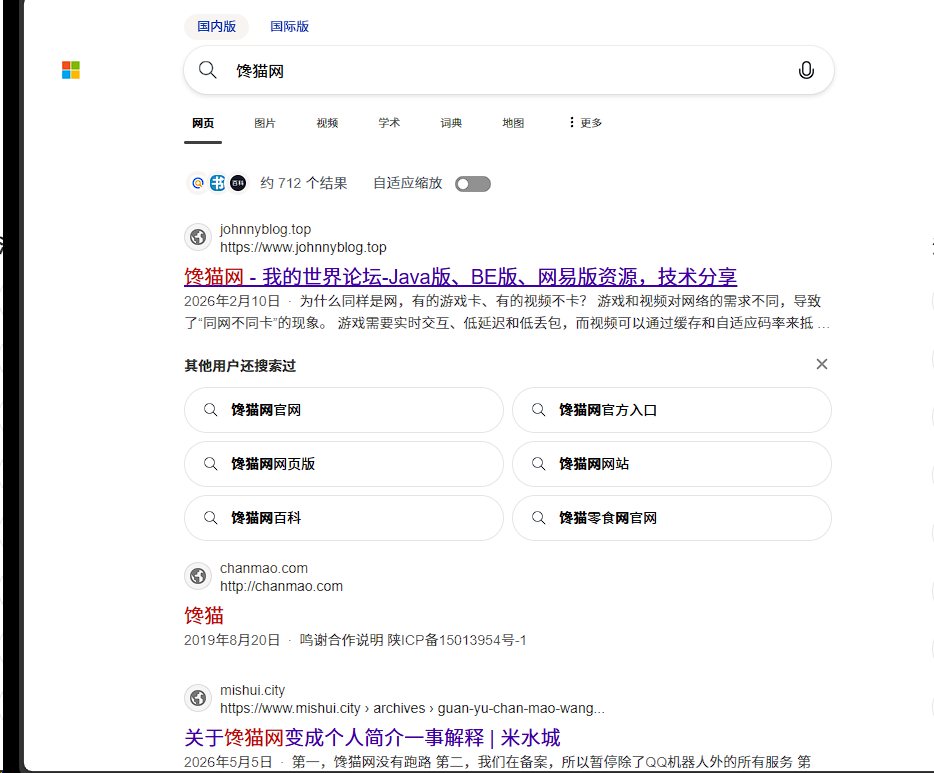This screenshot has width=934, height=773.
Task: Click the dark round icon left of result count
Action: pos(238,183)
